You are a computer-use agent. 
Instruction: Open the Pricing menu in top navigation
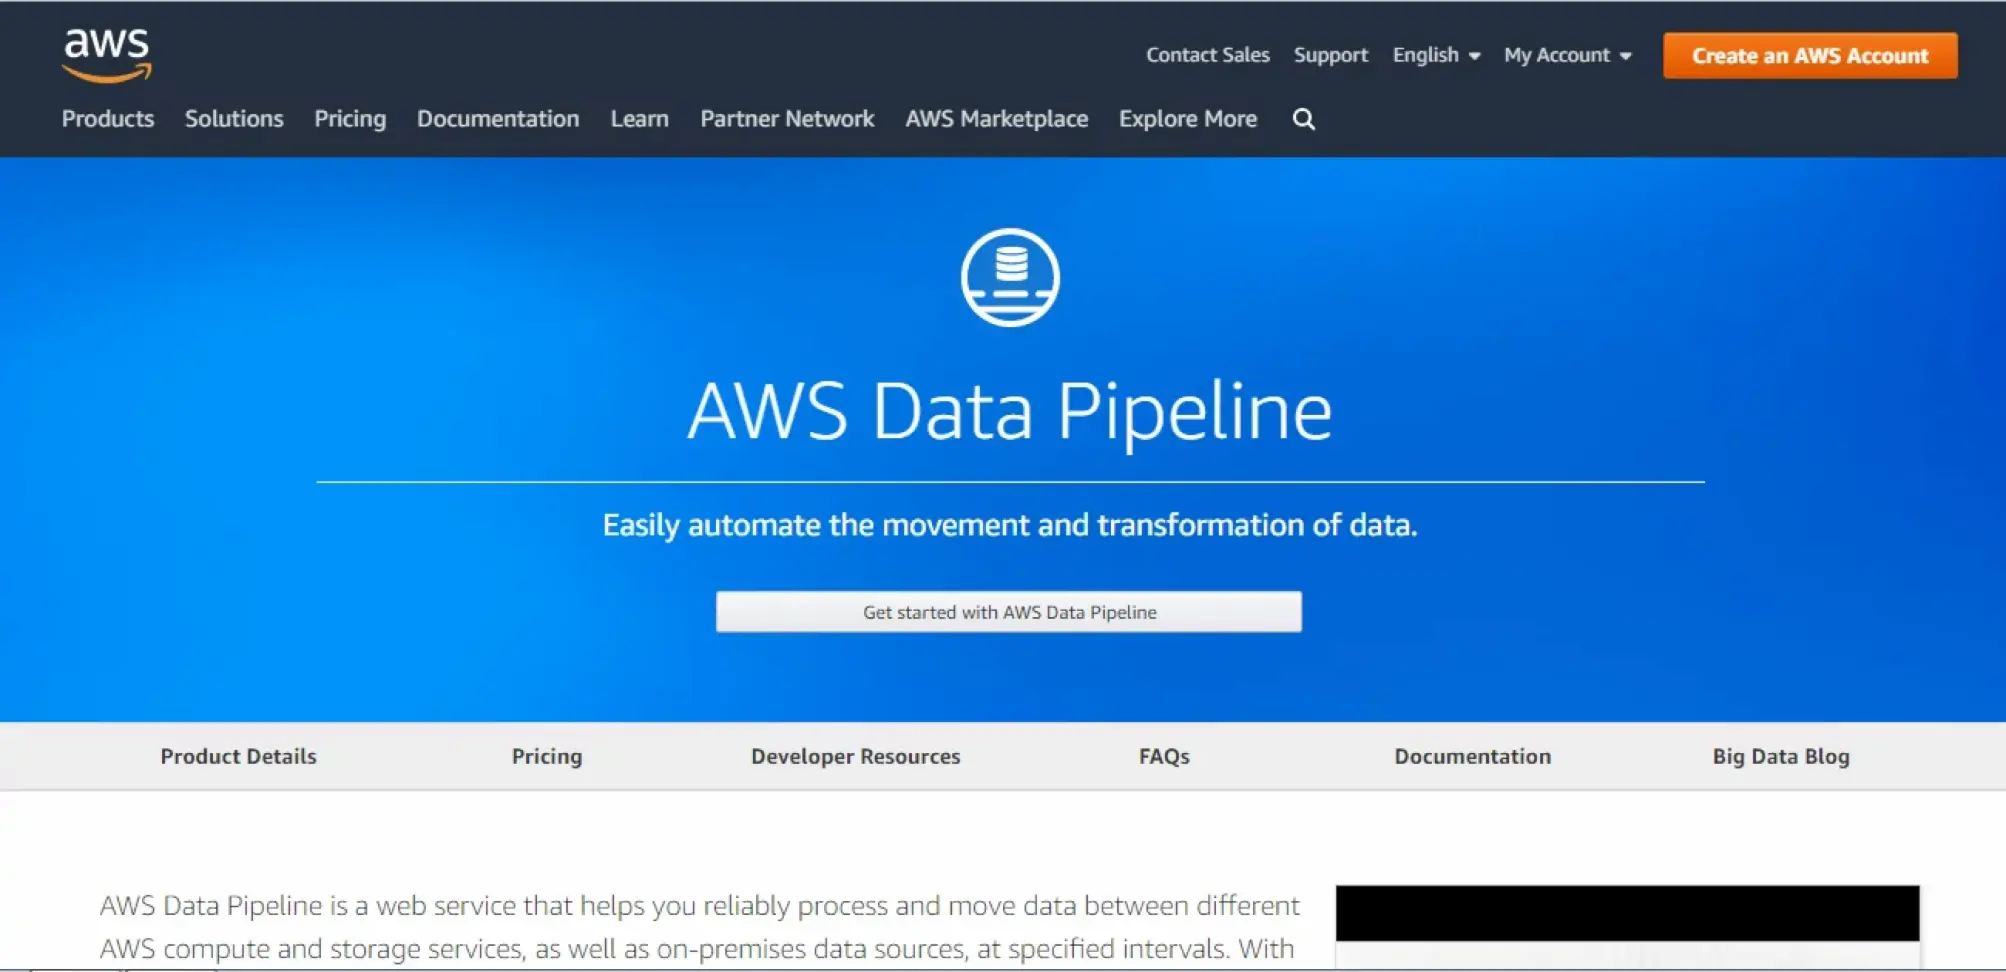point(349,119)
